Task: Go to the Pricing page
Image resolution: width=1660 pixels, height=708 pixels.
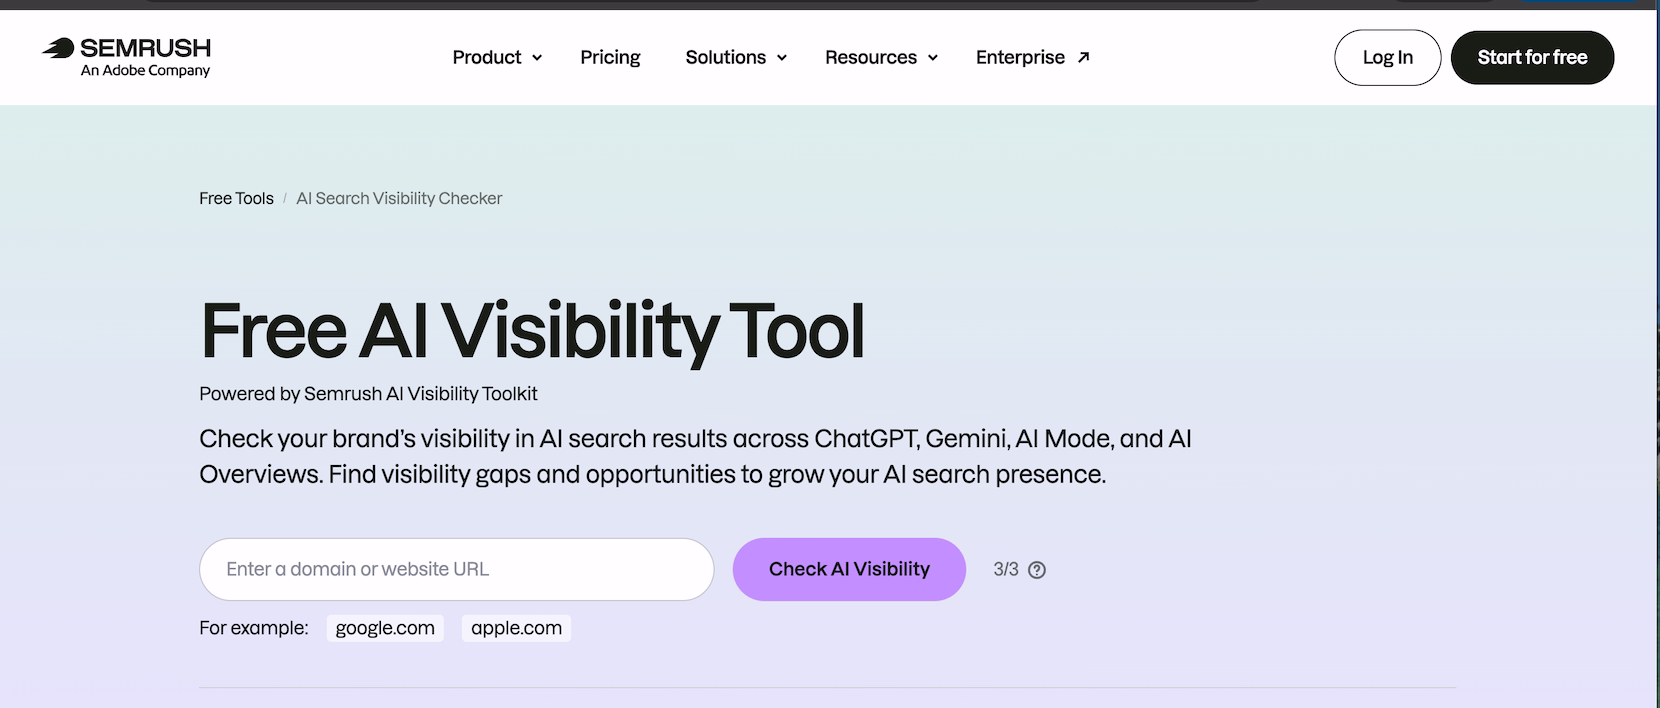Action: (610, 57)
